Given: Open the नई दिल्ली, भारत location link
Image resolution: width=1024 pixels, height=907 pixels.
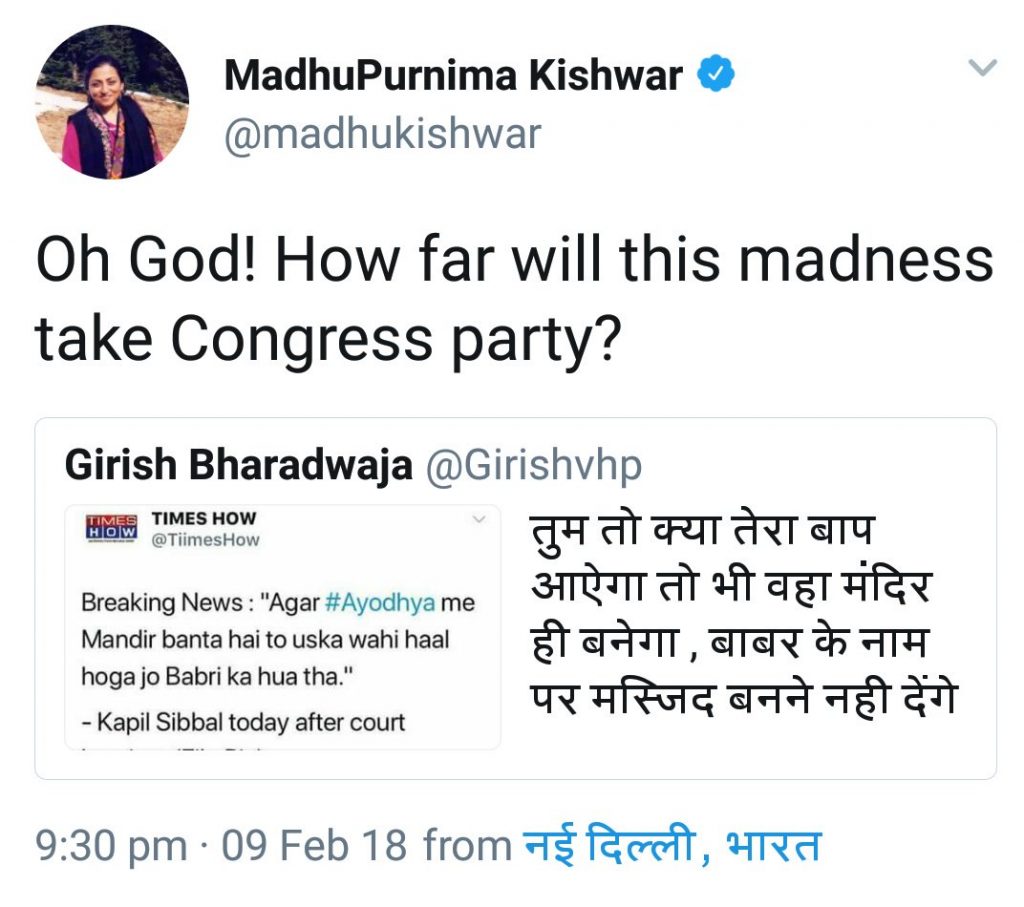Looking at the screenshot, I should pyautogui.click(x=673, y=845).
